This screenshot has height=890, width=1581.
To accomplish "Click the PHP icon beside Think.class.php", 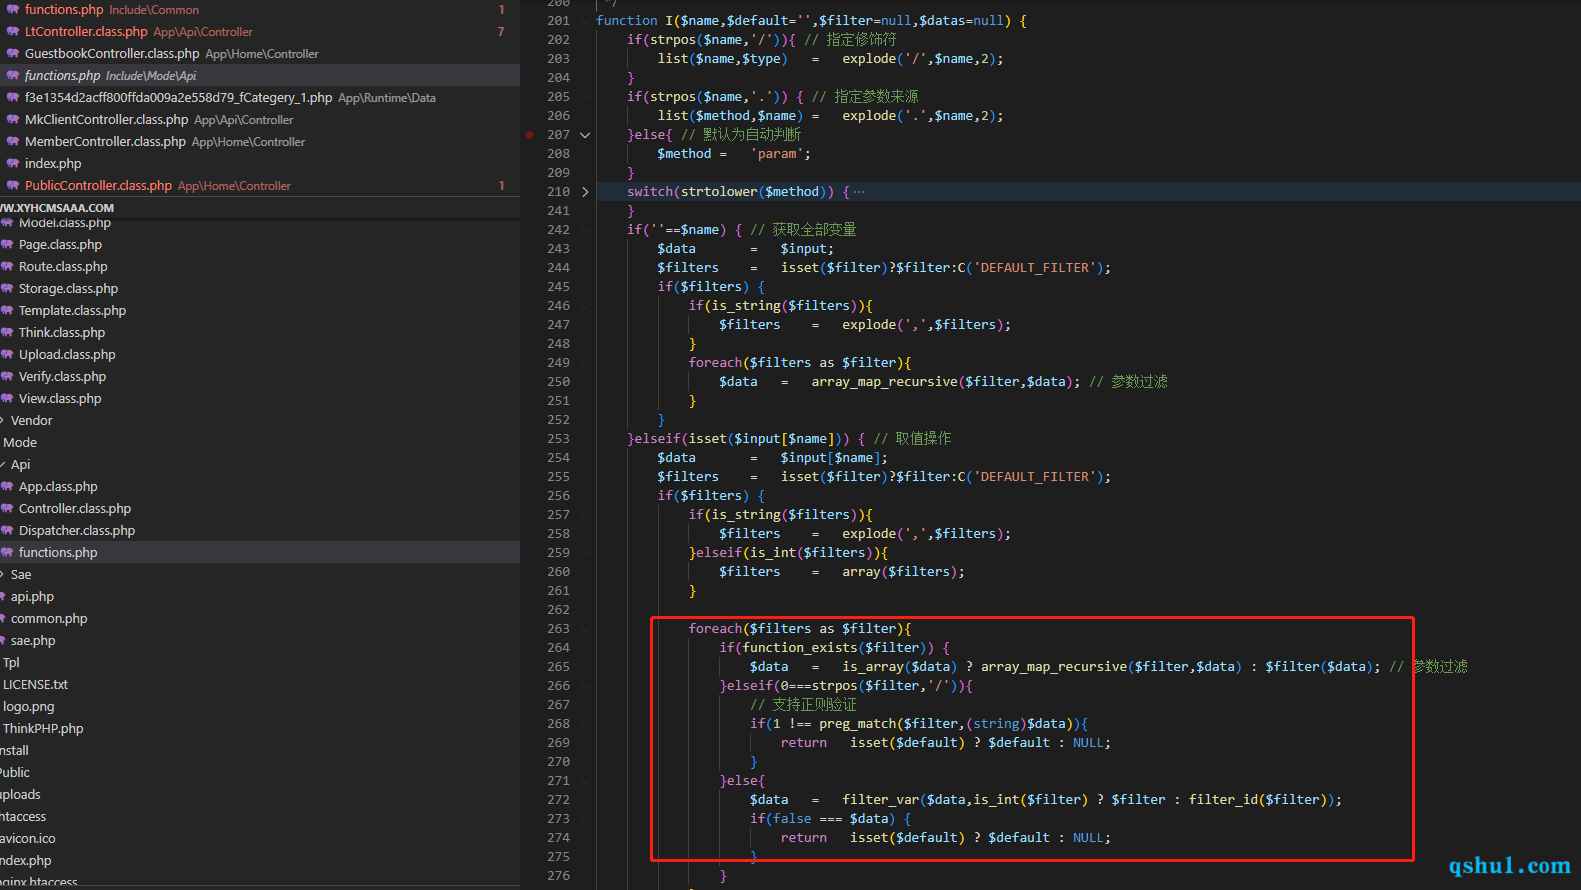I will pyautogui.click(x=7, y=332).
